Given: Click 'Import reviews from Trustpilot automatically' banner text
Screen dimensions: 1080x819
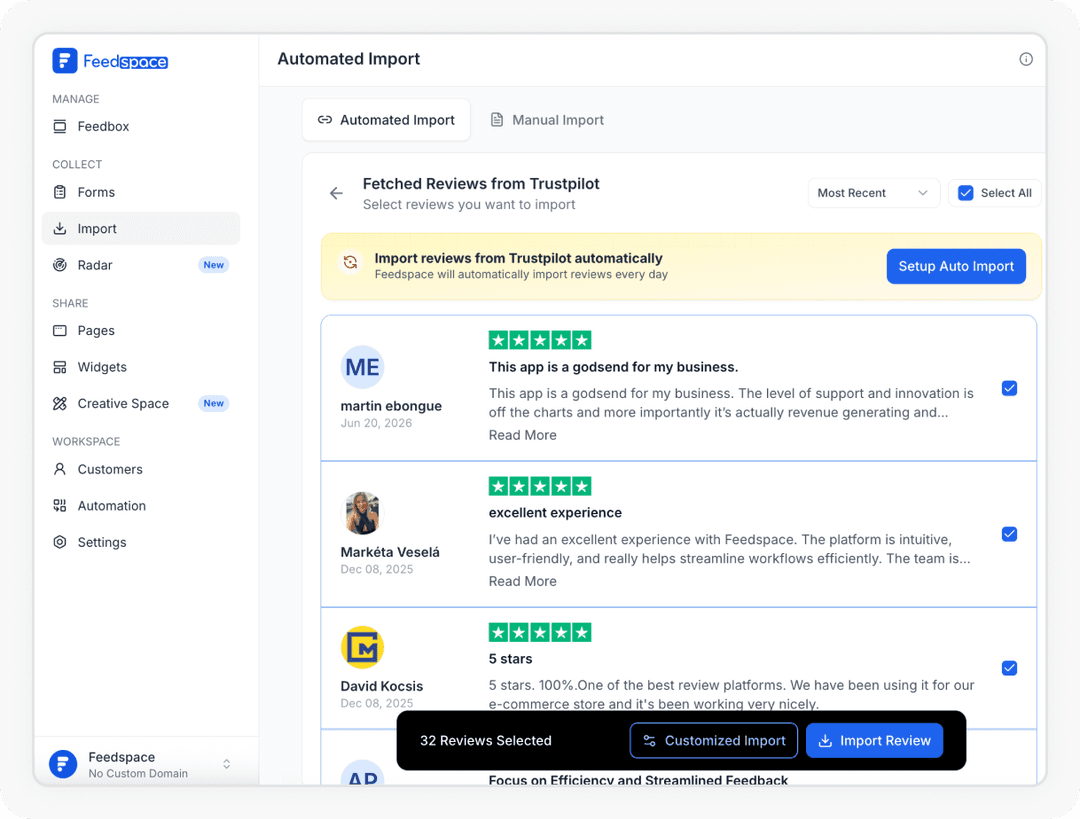Looking at the screenshot, I should (x=519, y=258).
